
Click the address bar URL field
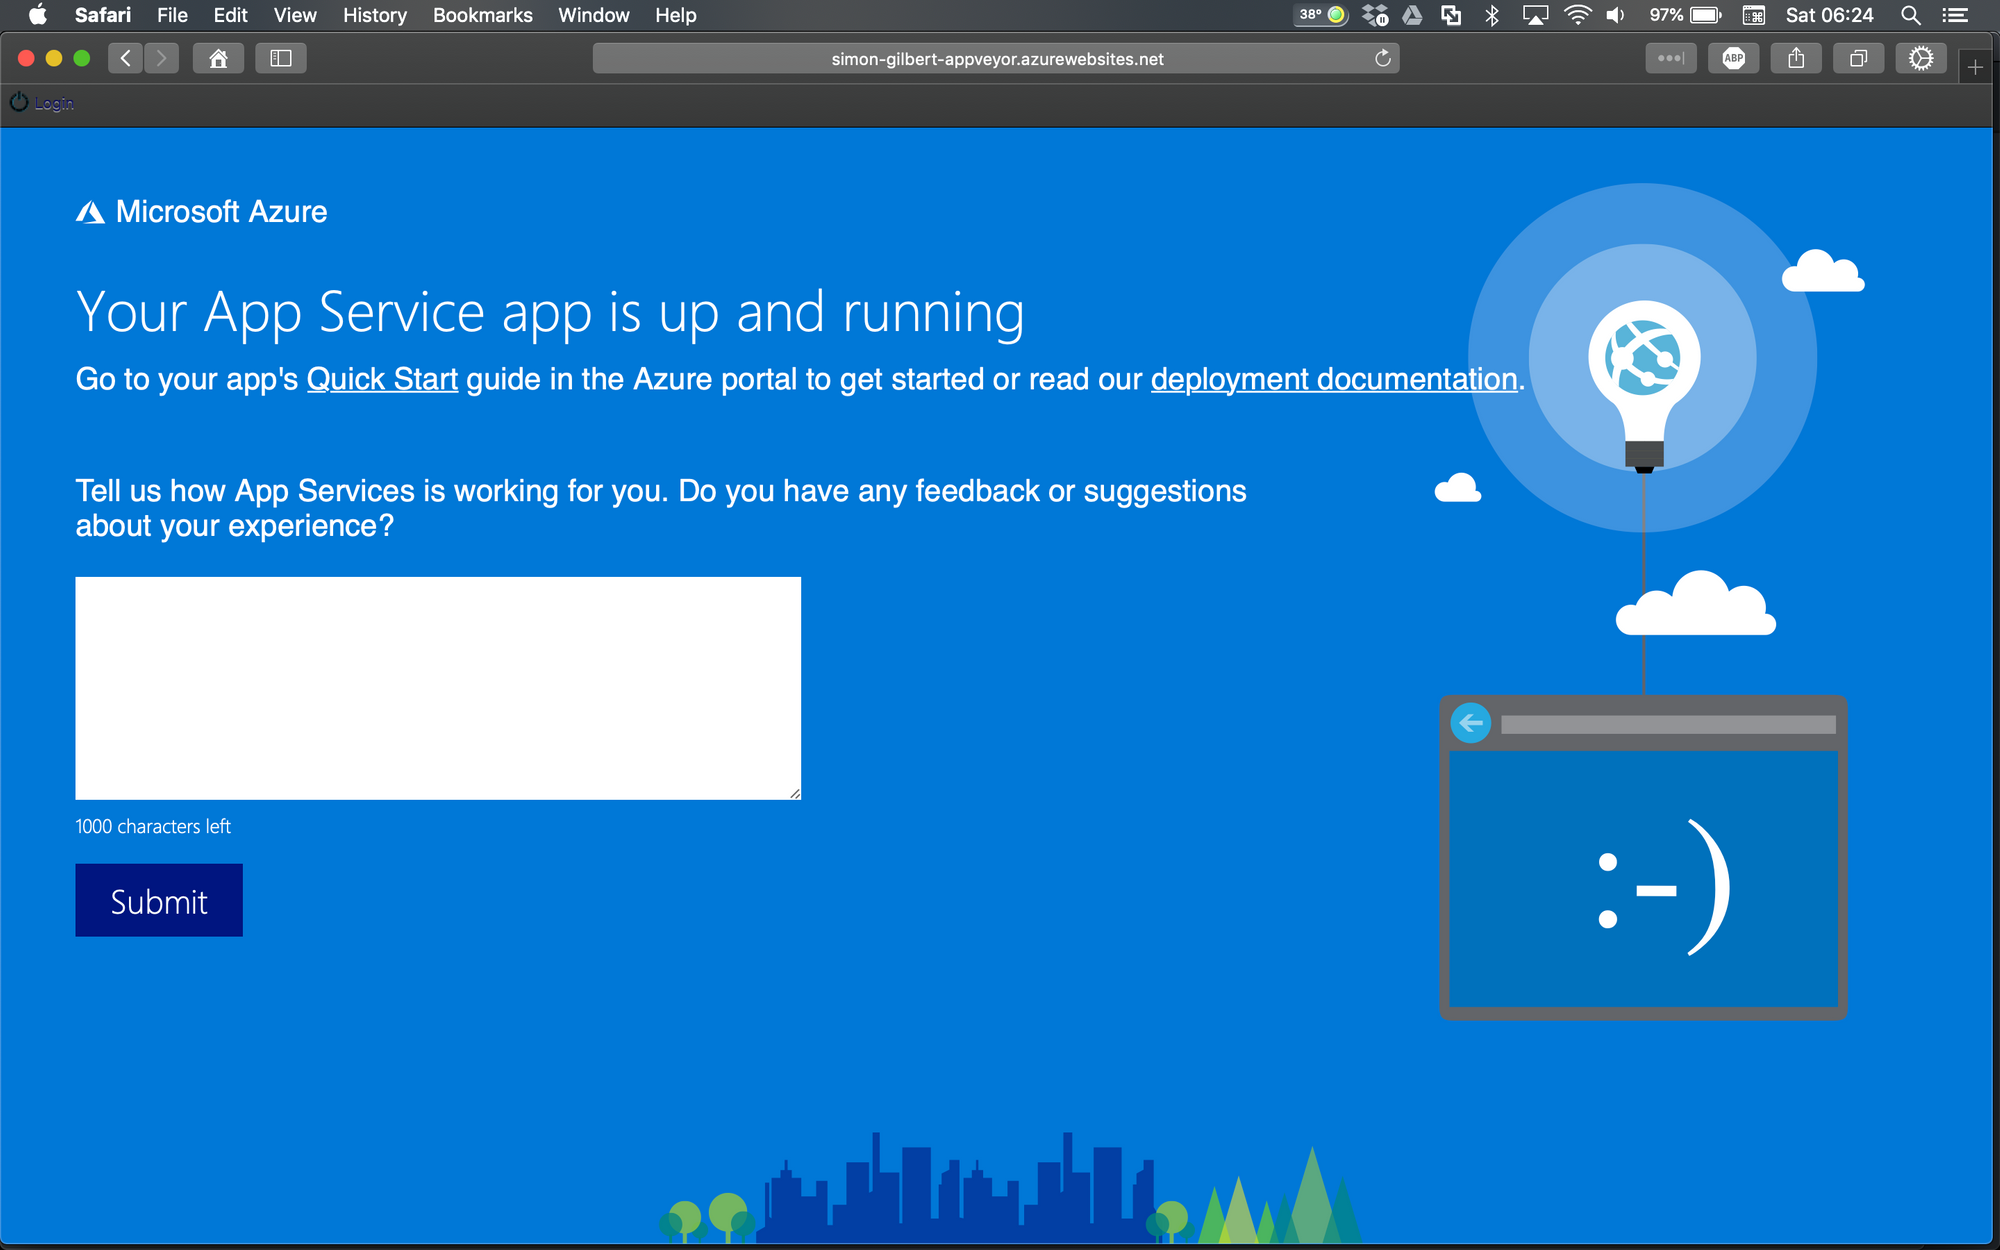[996, 58]
